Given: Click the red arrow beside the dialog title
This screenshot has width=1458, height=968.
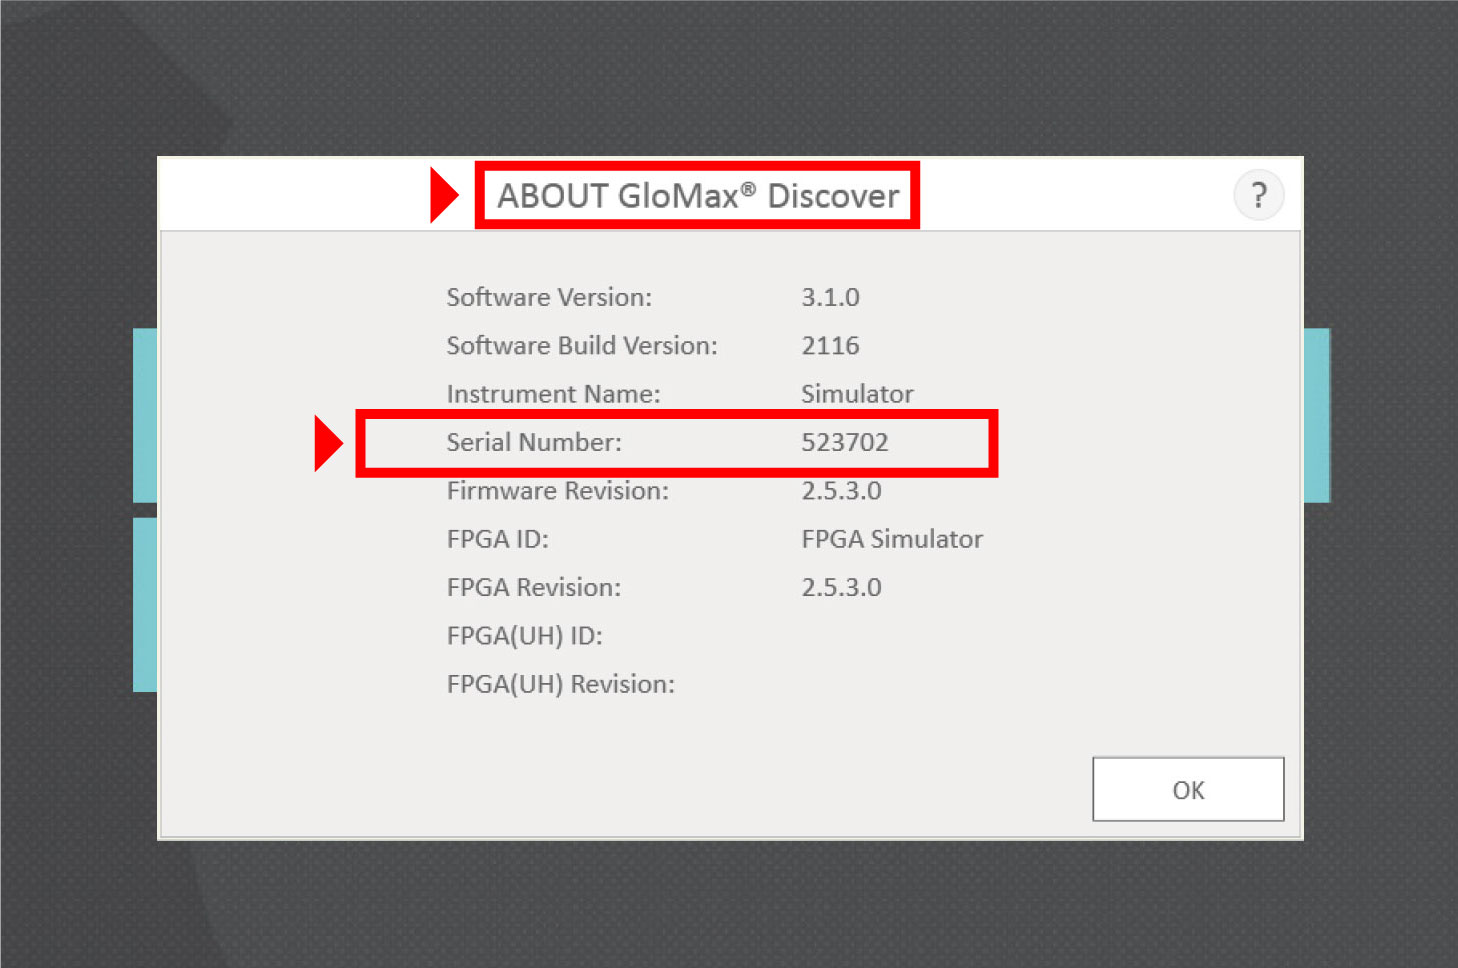Looking at the screenshot, I should coord(443,195).
